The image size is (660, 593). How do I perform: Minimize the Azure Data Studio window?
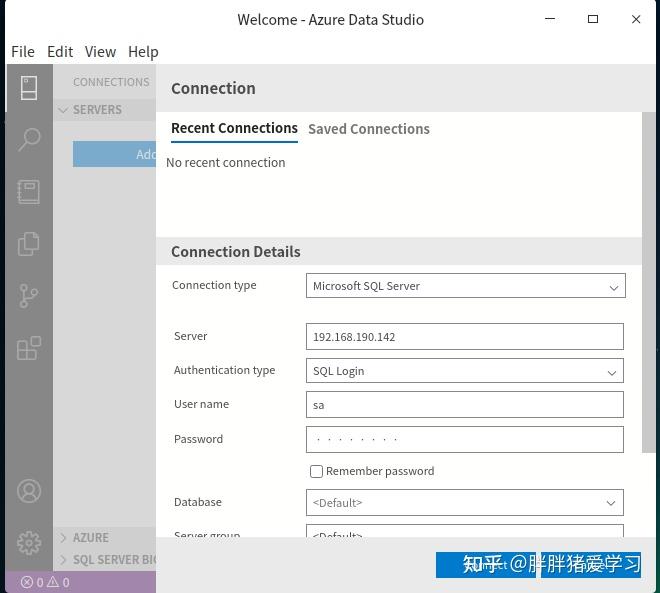(550, 19)
